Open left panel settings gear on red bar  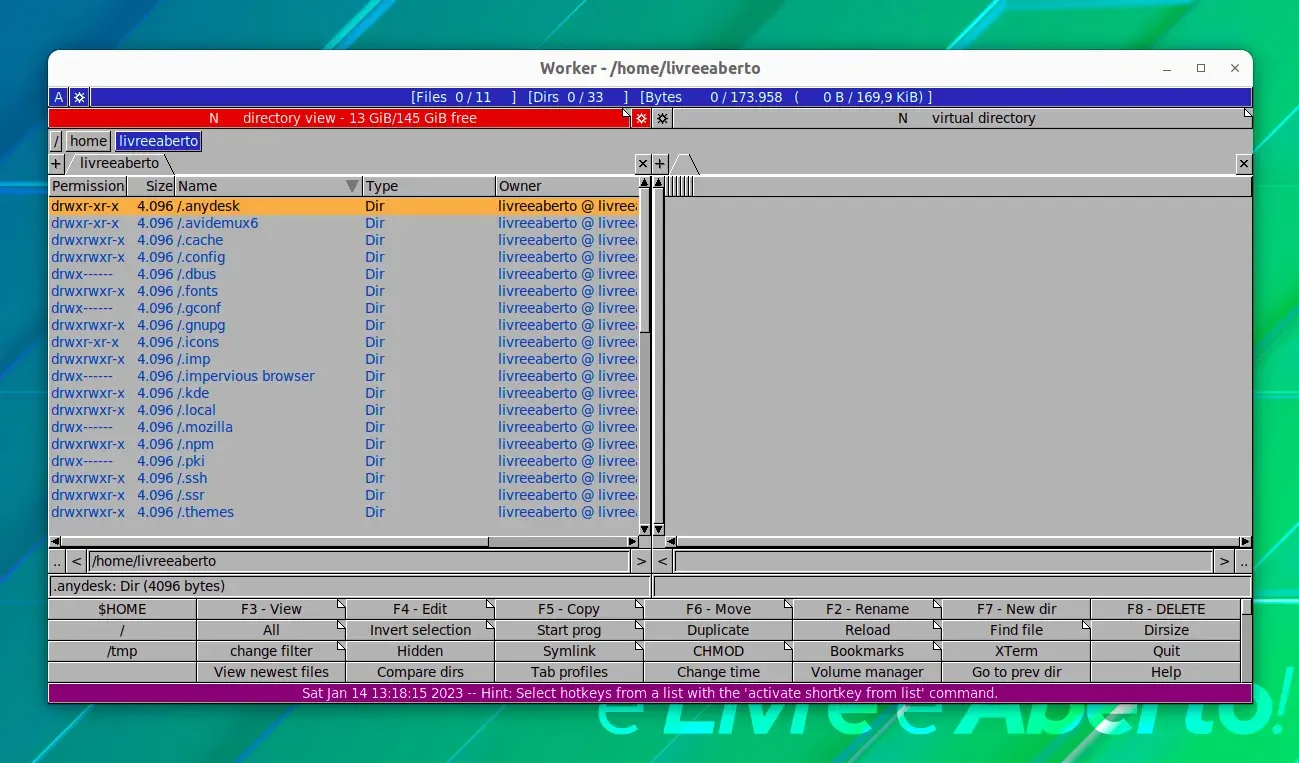641,118
